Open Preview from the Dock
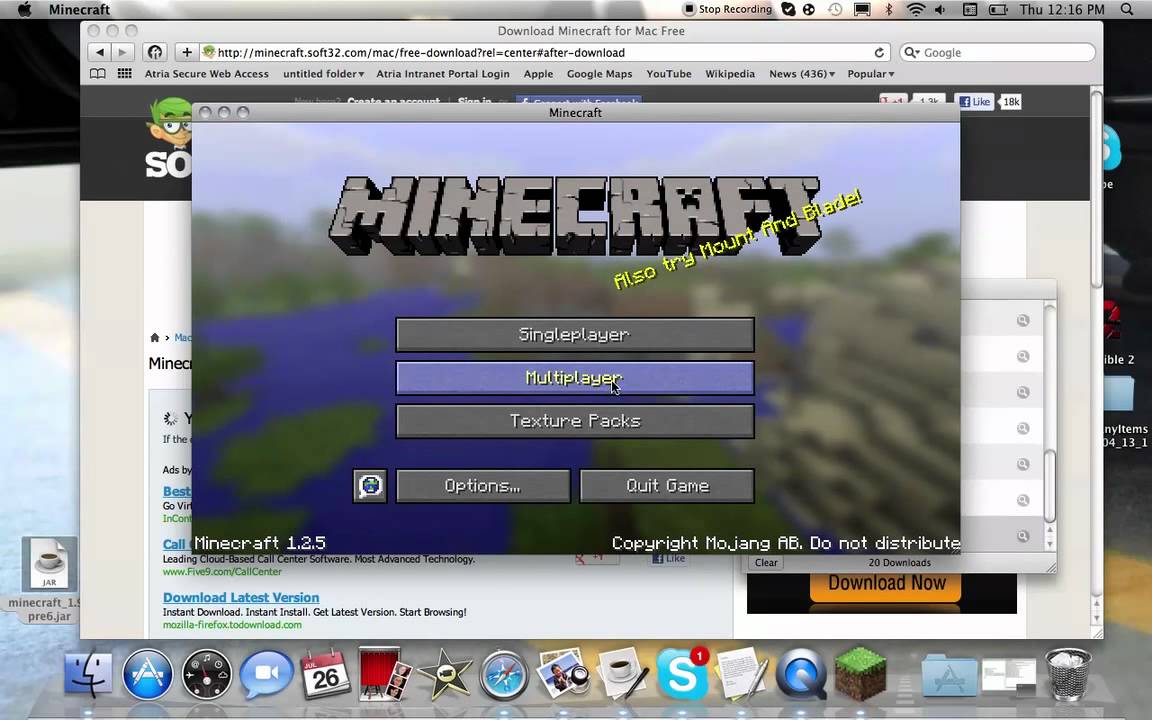The height and width of the screenshot is (720, 1152). [x=564, y=672]
